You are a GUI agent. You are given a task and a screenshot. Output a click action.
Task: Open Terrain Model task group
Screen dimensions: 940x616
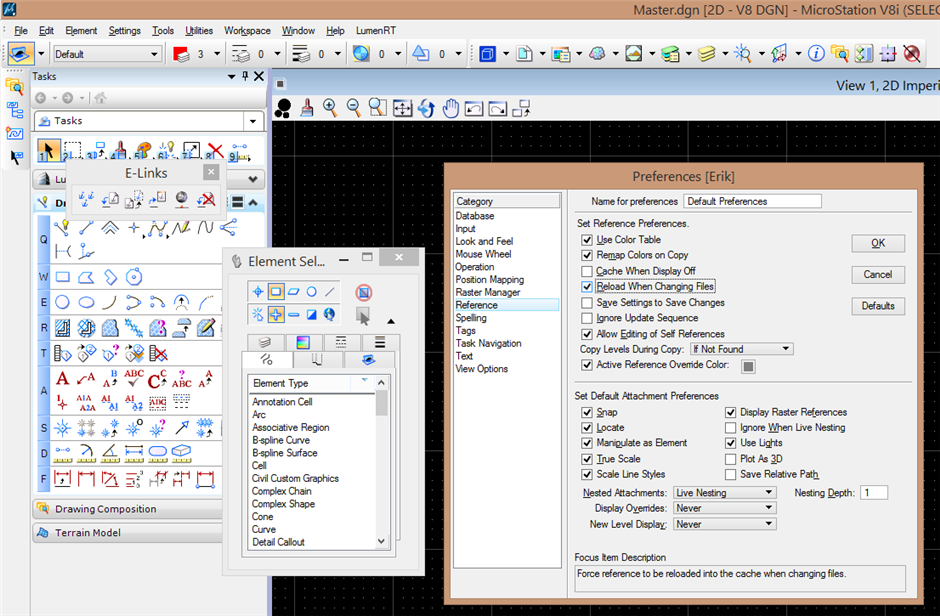(127, 533)
